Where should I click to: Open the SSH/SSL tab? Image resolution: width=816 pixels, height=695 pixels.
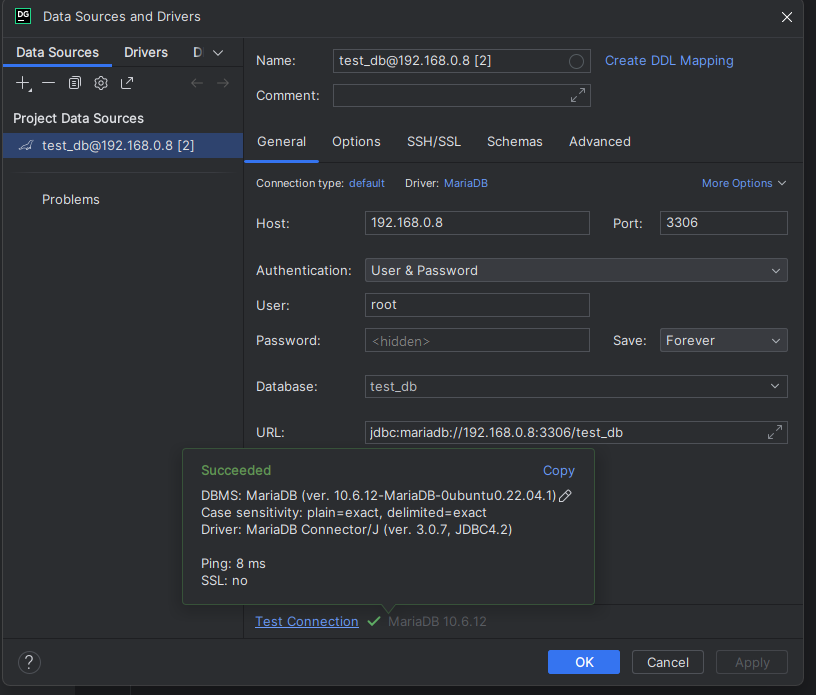coord(434,142)
